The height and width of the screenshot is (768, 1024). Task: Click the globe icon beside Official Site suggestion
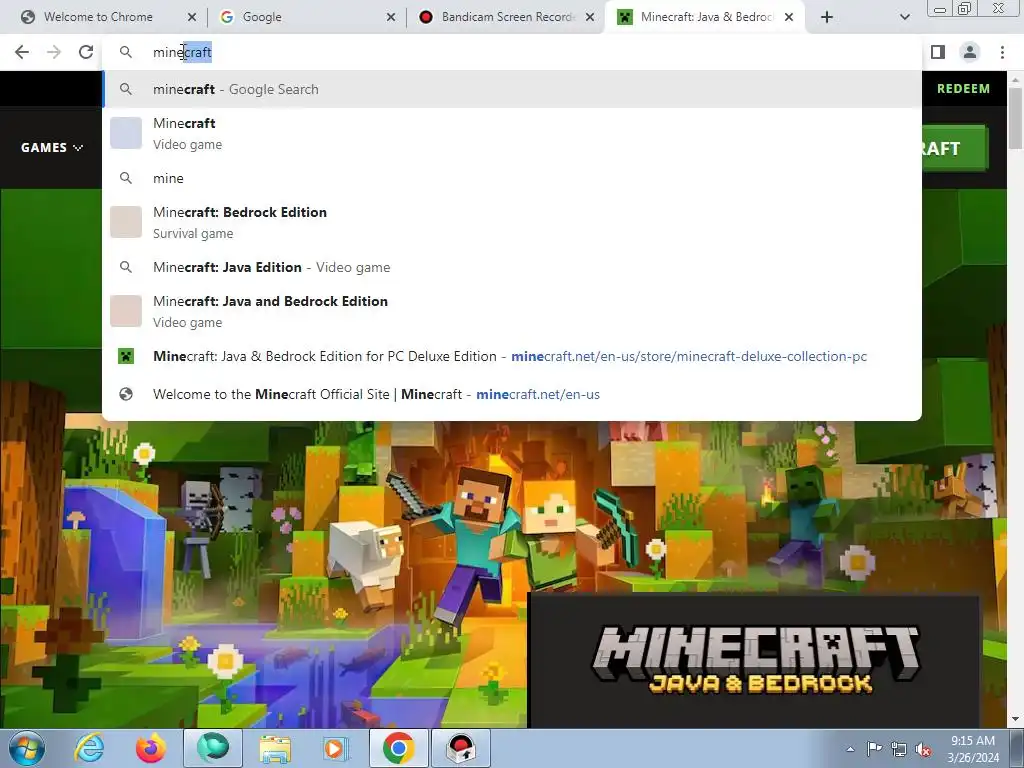(126, 394)
